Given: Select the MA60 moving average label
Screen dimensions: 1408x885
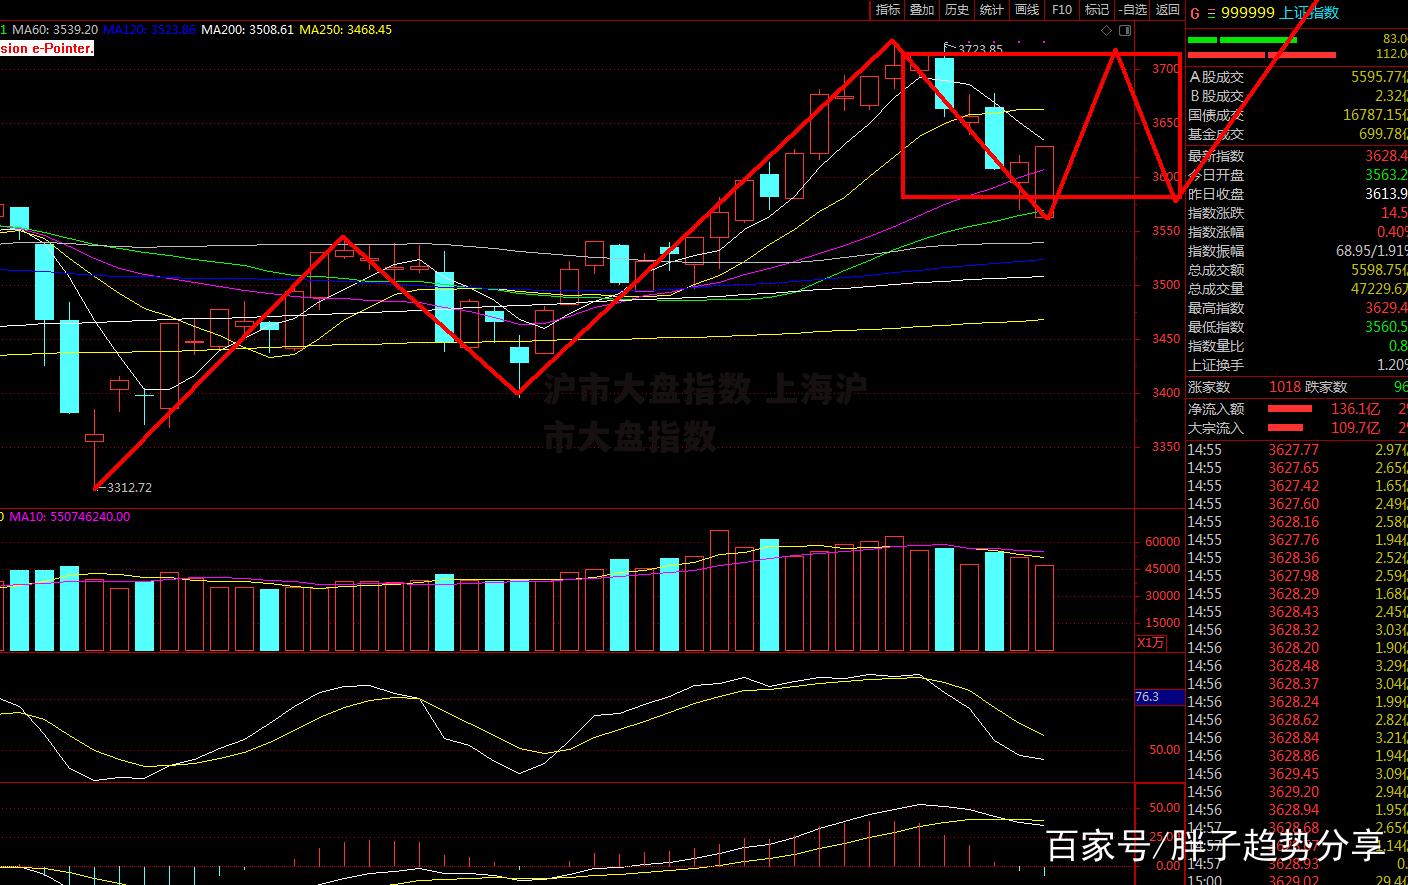Looking at the screenshot, I should 54,30.
